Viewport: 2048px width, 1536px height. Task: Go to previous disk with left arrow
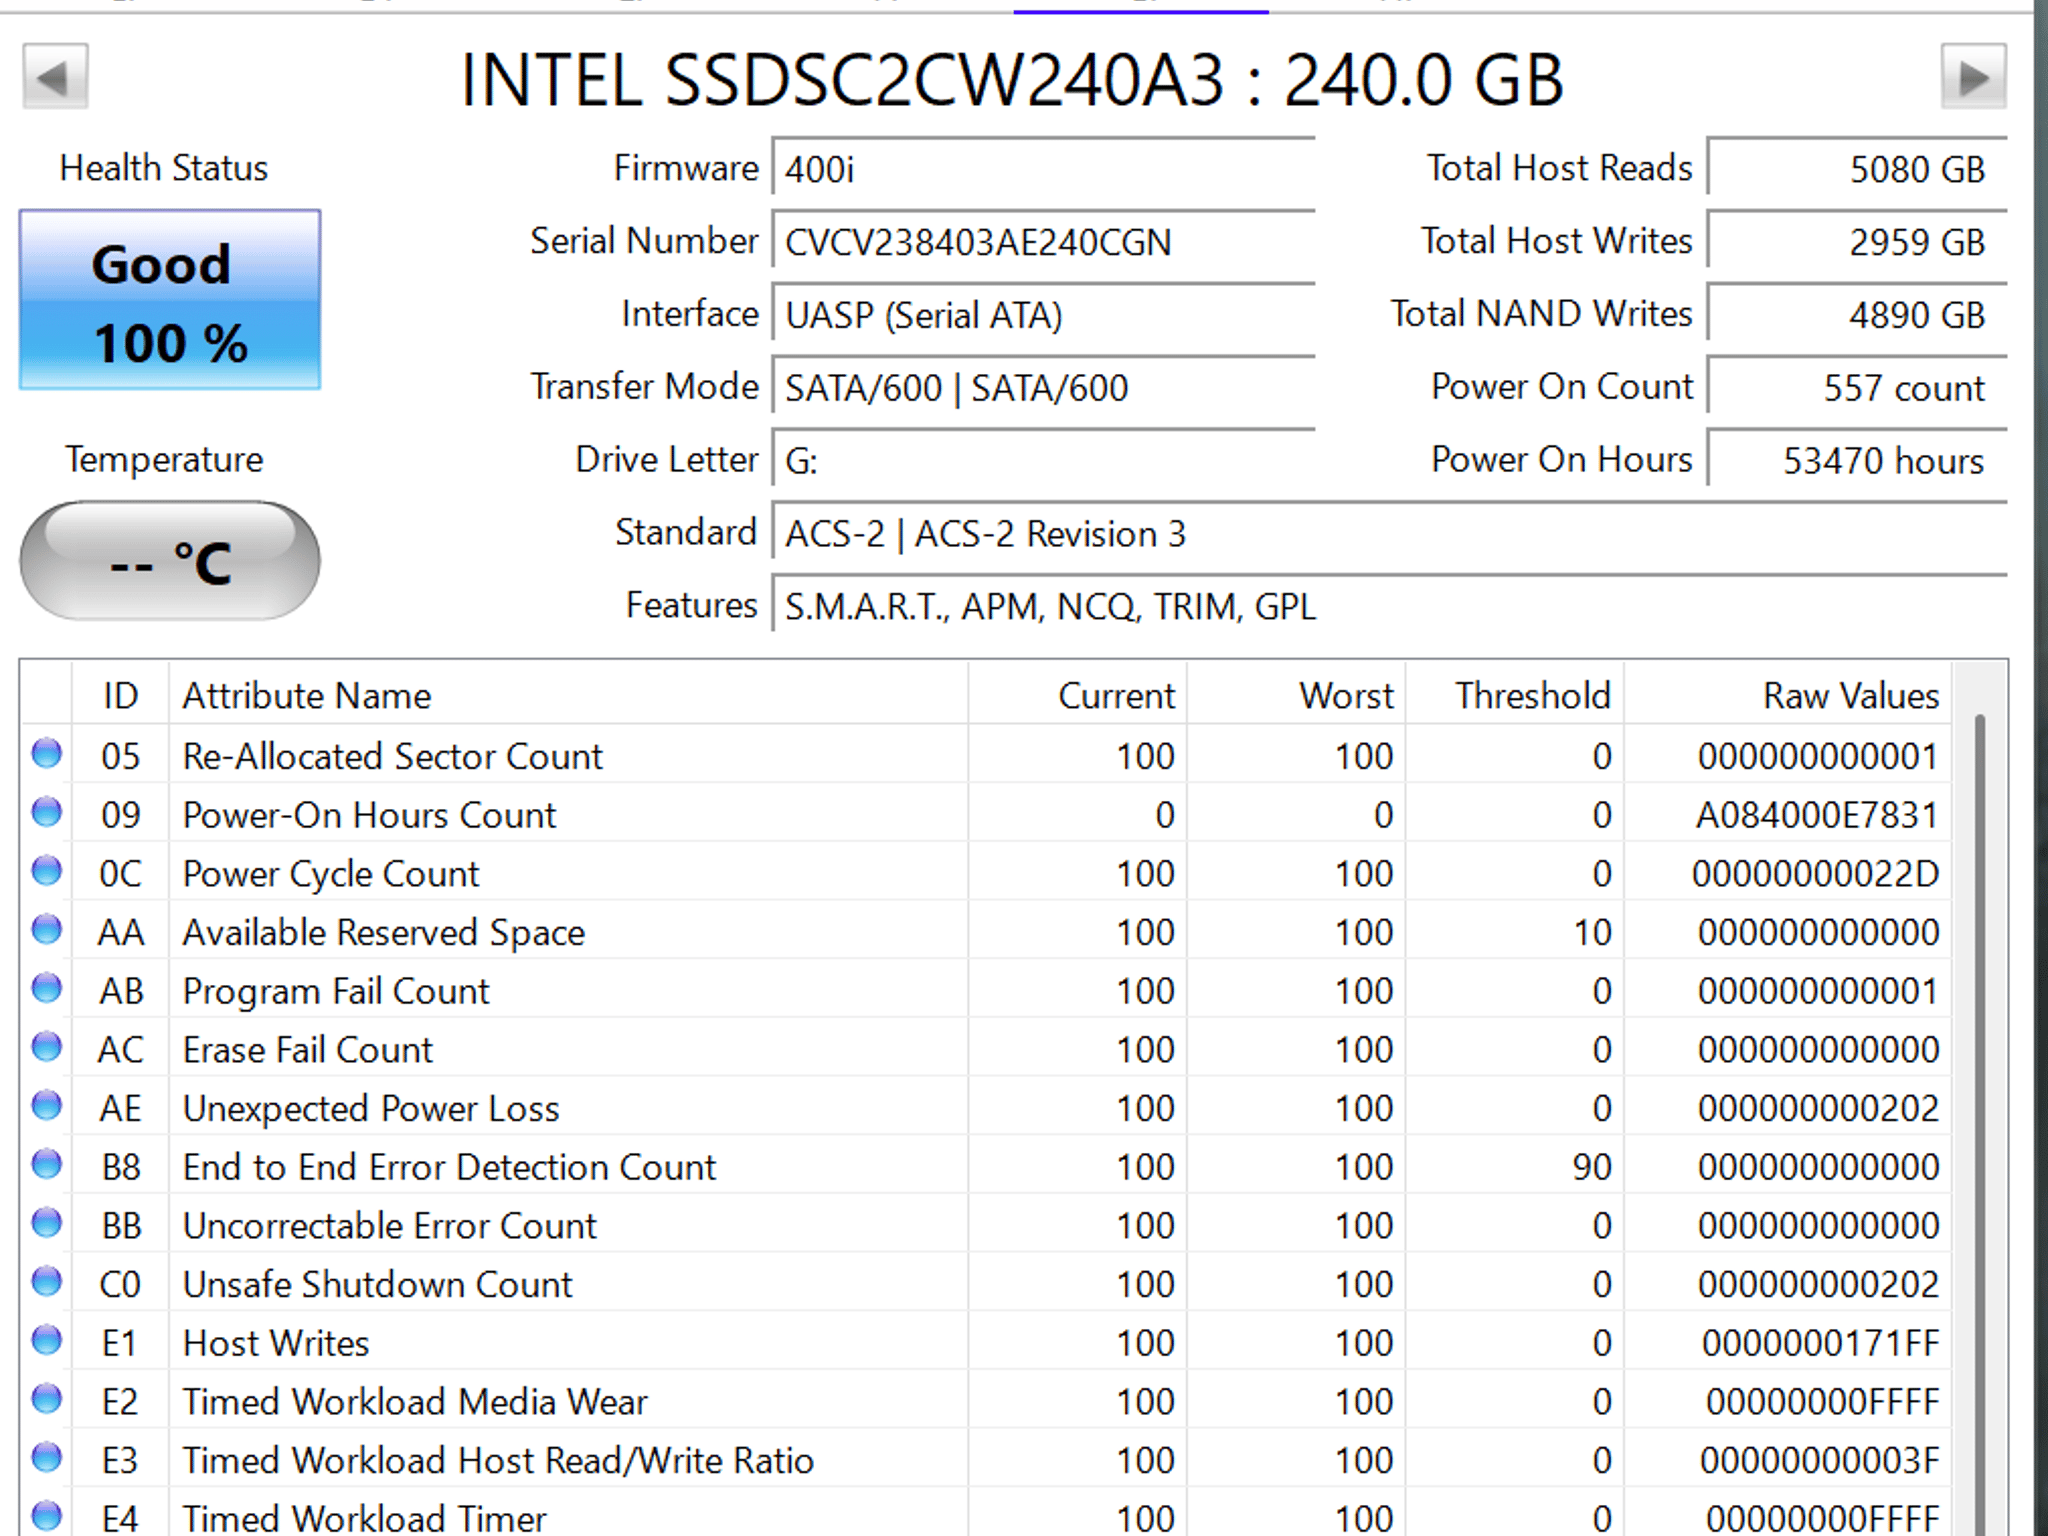(x=56, y=76)
